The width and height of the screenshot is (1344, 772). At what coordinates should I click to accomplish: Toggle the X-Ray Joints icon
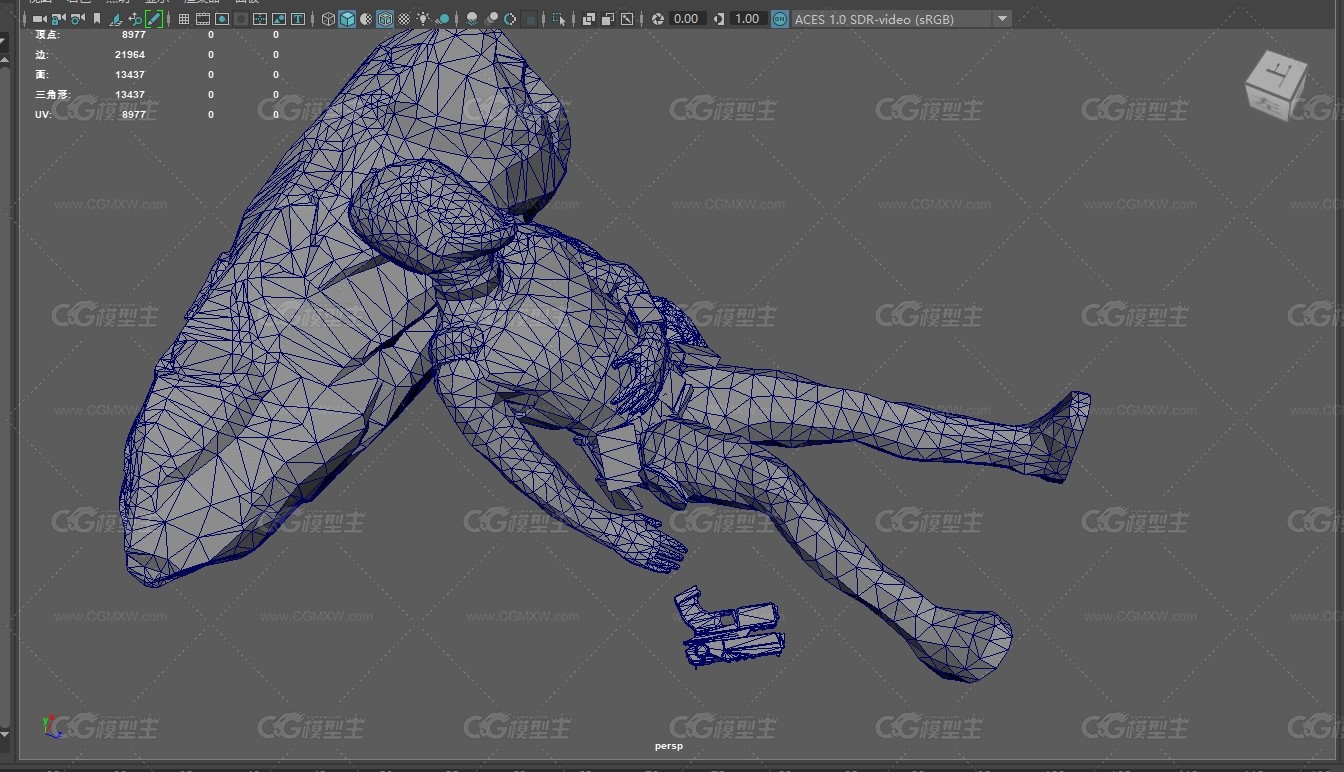pyautogui.click(x=627, y=19)
